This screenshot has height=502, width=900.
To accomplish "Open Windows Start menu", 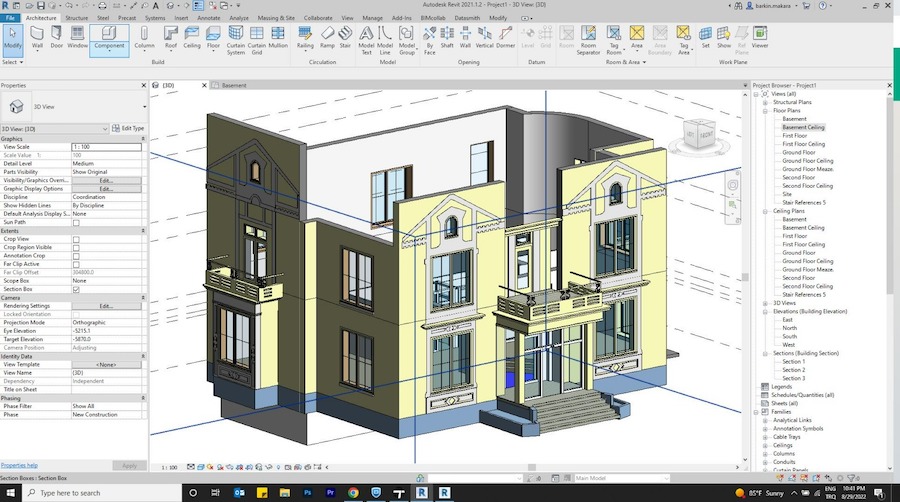I will (10, 492).
